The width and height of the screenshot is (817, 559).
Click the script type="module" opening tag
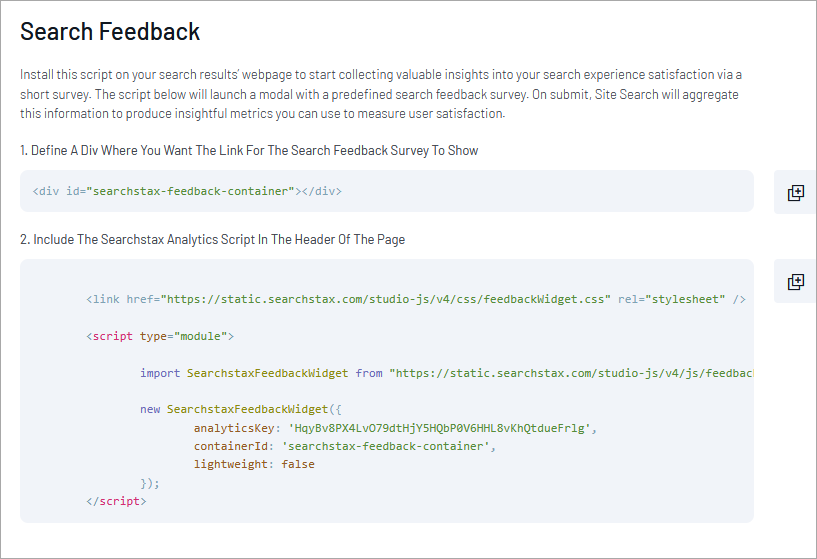click(160, 336)
